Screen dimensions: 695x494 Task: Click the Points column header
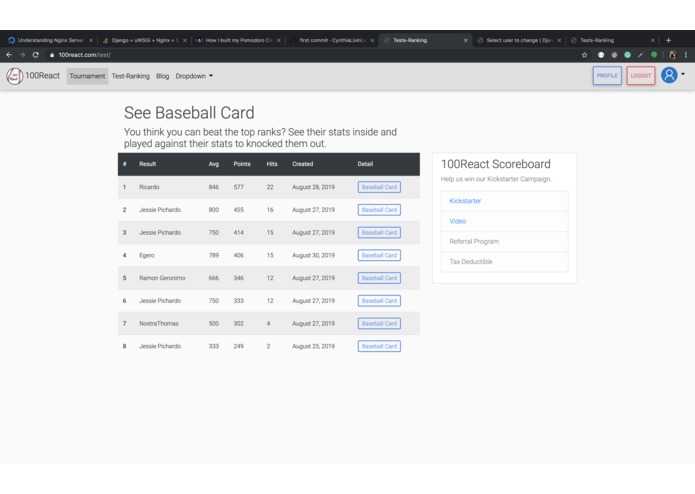click(242, 164)
